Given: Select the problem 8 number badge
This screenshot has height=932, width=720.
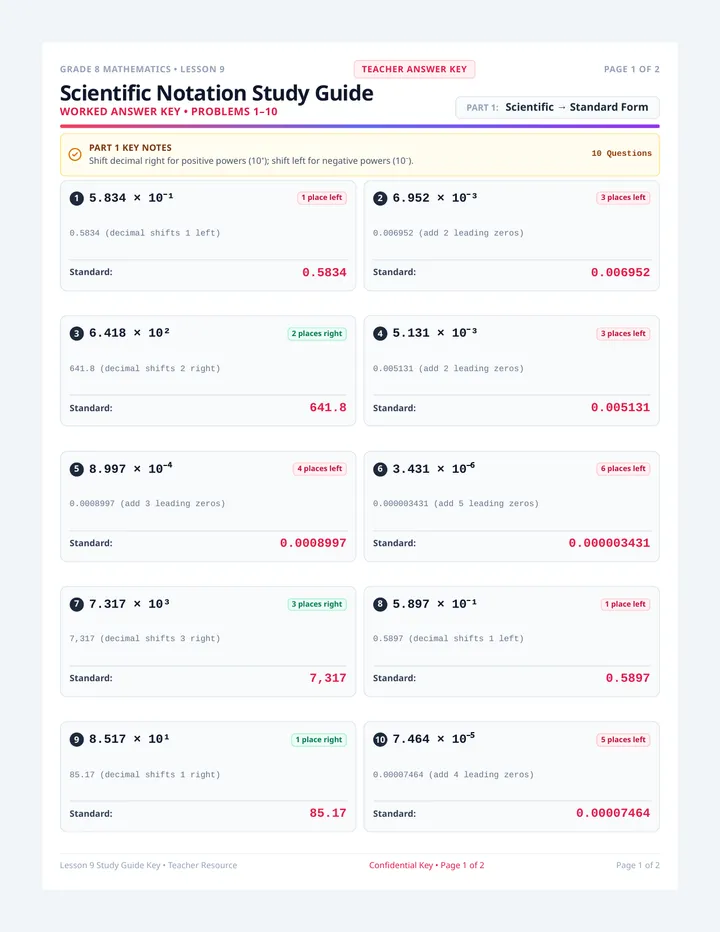Looking at the screenshot, I should coord(380,604).
